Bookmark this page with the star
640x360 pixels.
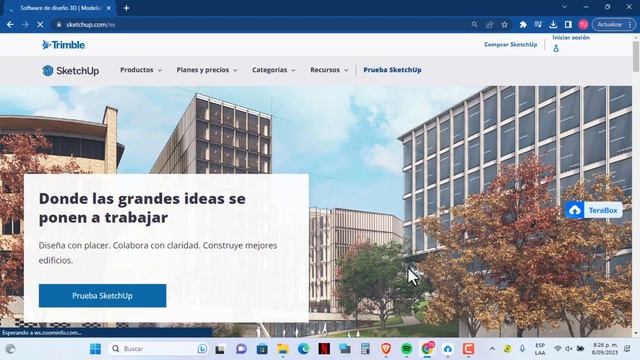pyautogui.click(x=505, y=24)
